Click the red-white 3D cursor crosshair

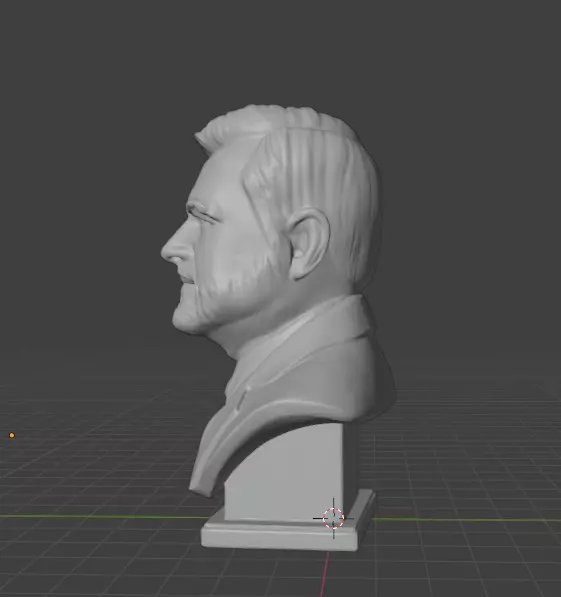pyautogui.click(x=333, y=518)
